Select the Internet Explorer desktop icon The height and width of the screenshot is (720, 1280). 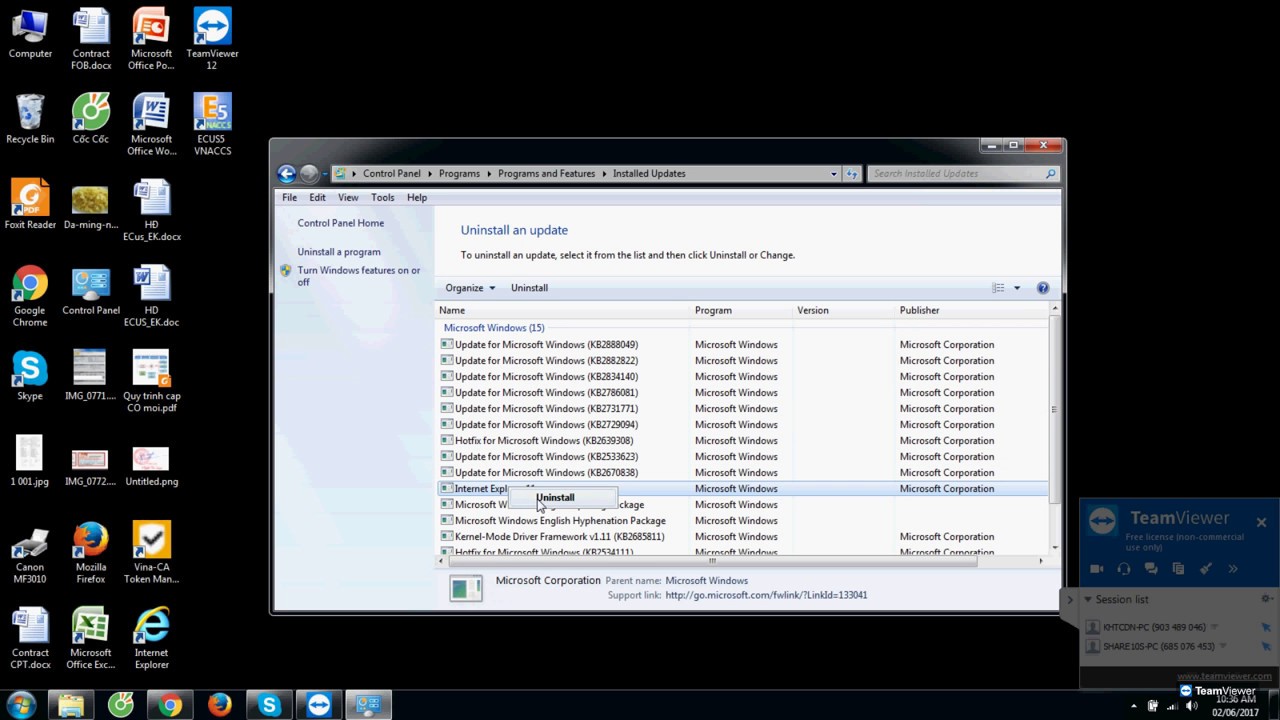click(x=152, y=638)
